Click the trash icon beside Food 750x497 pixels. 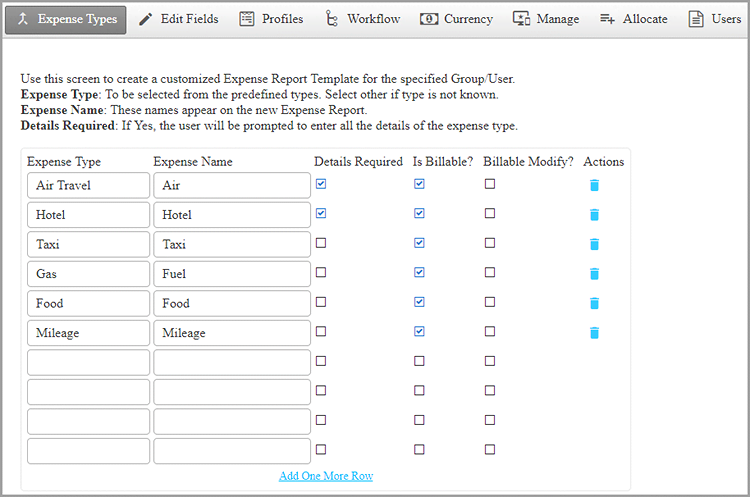[x=594, y=303]
